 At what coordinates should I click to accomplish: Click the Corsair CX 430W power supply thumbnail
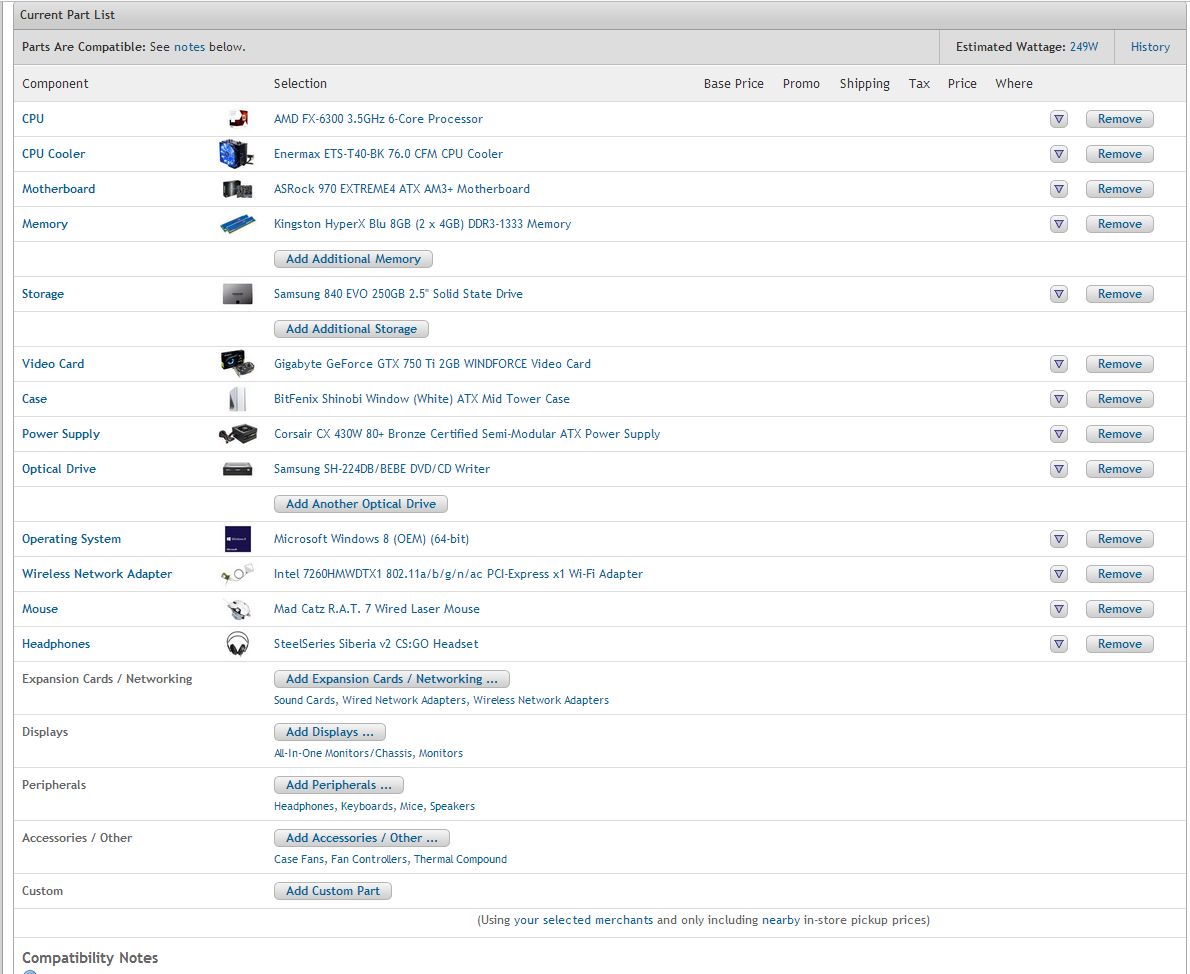238,433
